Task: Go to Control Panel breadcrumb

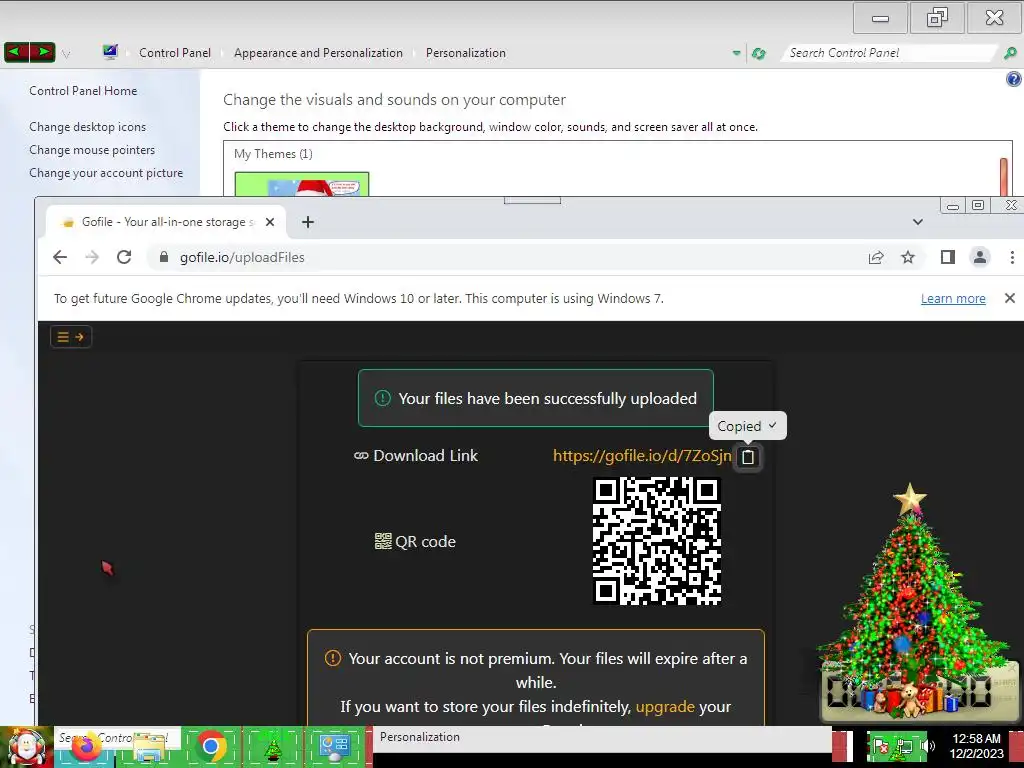Action: coord(175,53)
